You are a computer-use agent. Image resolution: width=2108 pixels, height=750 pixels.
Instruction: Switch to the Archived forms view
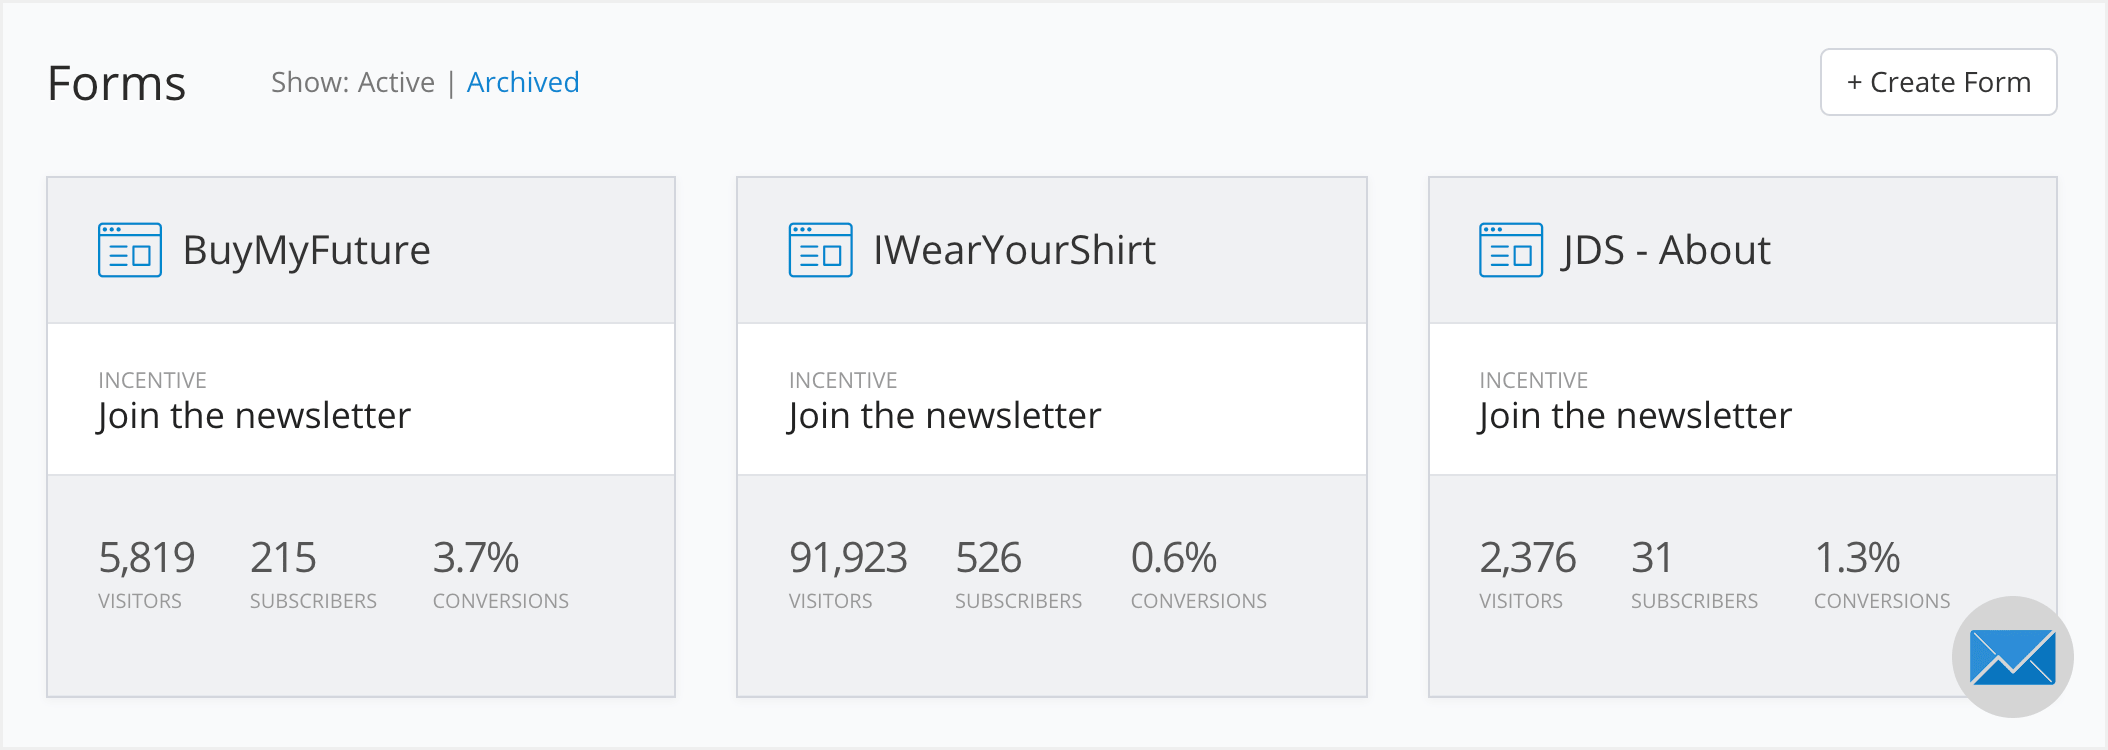(523, 82)
